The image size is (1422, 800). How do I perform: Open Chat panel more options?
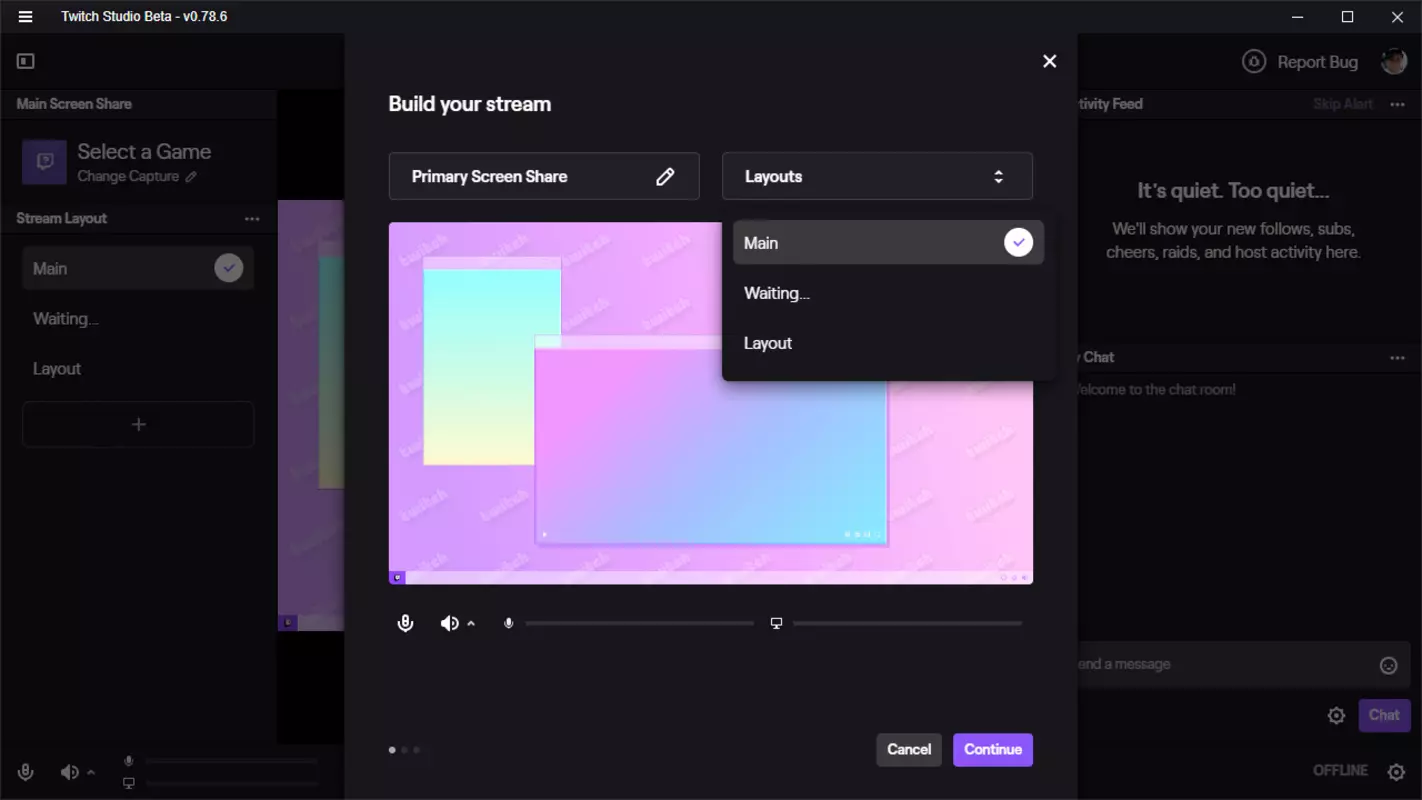[x=1397, y=357]
